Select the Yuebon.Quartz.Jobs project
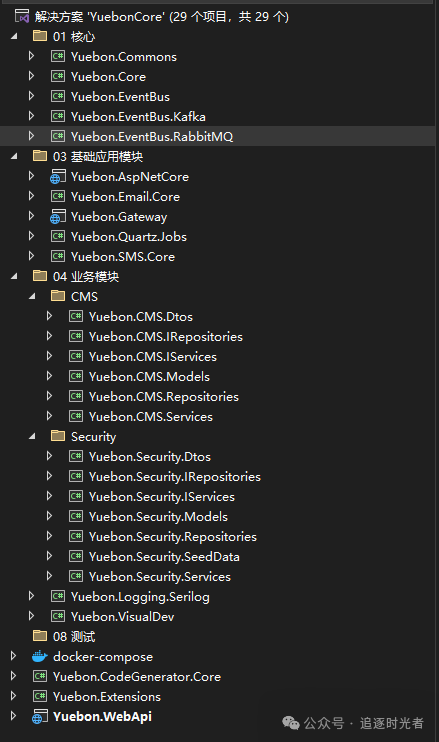 point(129,237)
